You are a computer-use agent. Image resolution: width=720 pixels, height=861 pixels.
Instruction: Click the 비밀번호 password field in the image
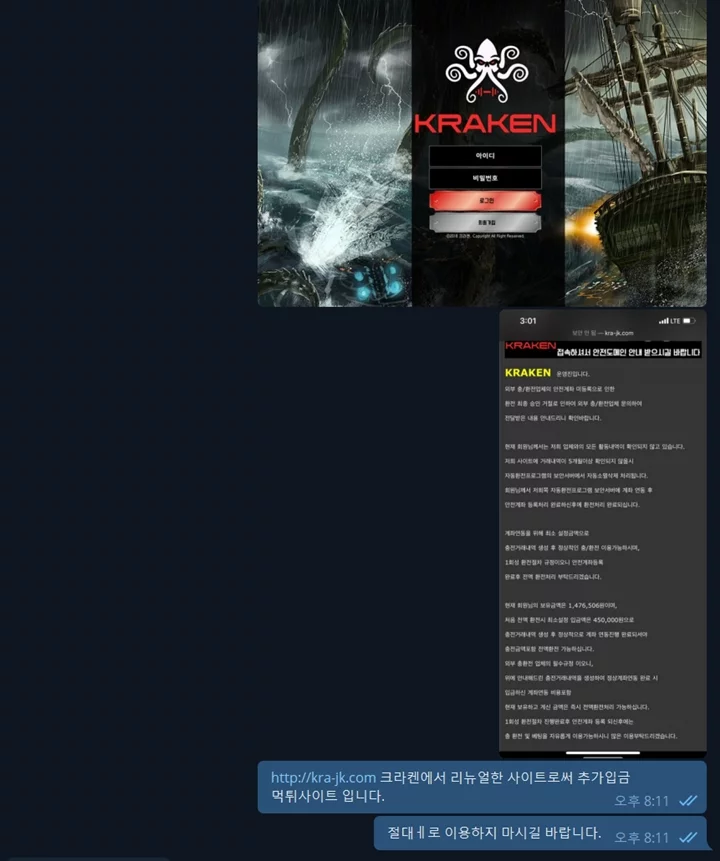click(485, 178)
